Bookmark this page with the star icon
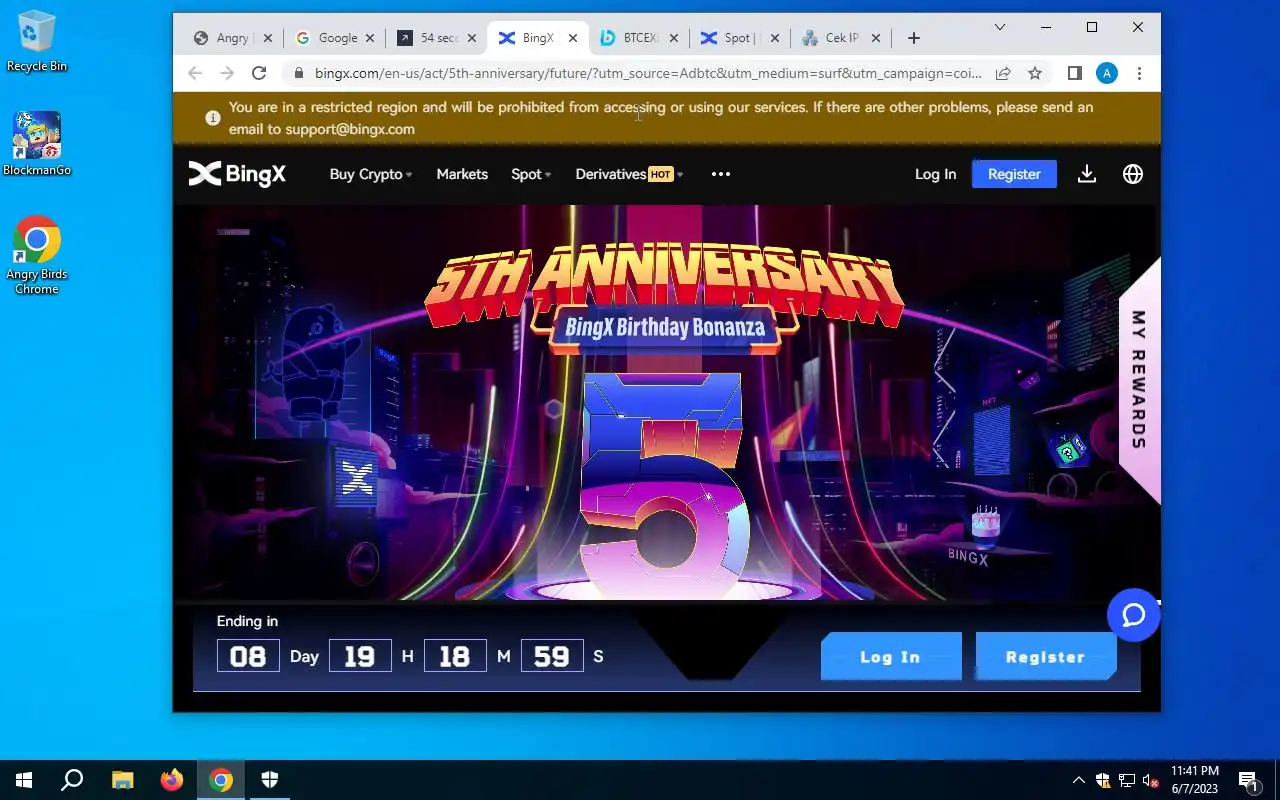Viewport: 1280px width, 800px height. click(x=1035, y=73)
